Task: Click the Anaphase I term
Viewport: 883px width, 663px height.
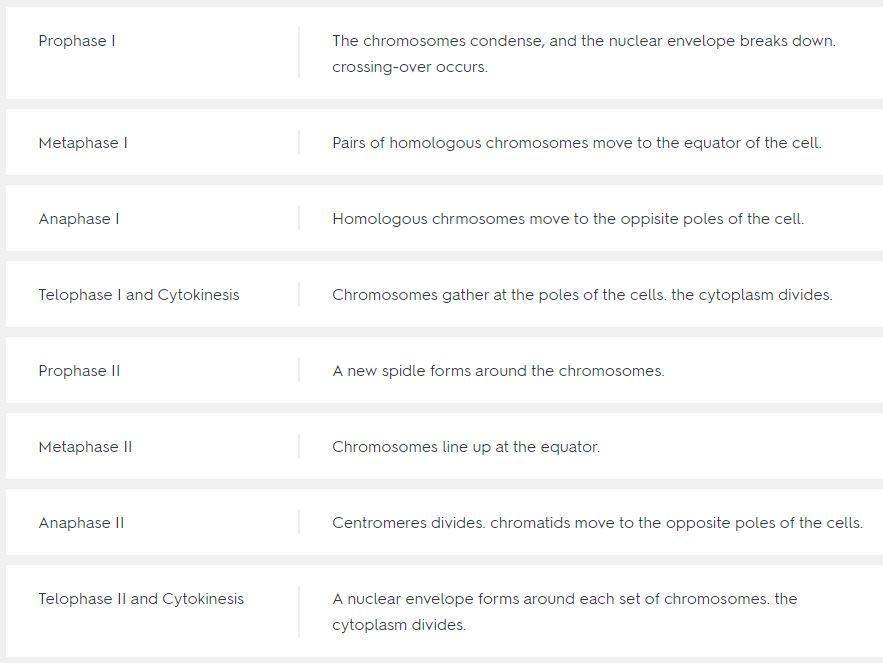Action: [79, 219]
